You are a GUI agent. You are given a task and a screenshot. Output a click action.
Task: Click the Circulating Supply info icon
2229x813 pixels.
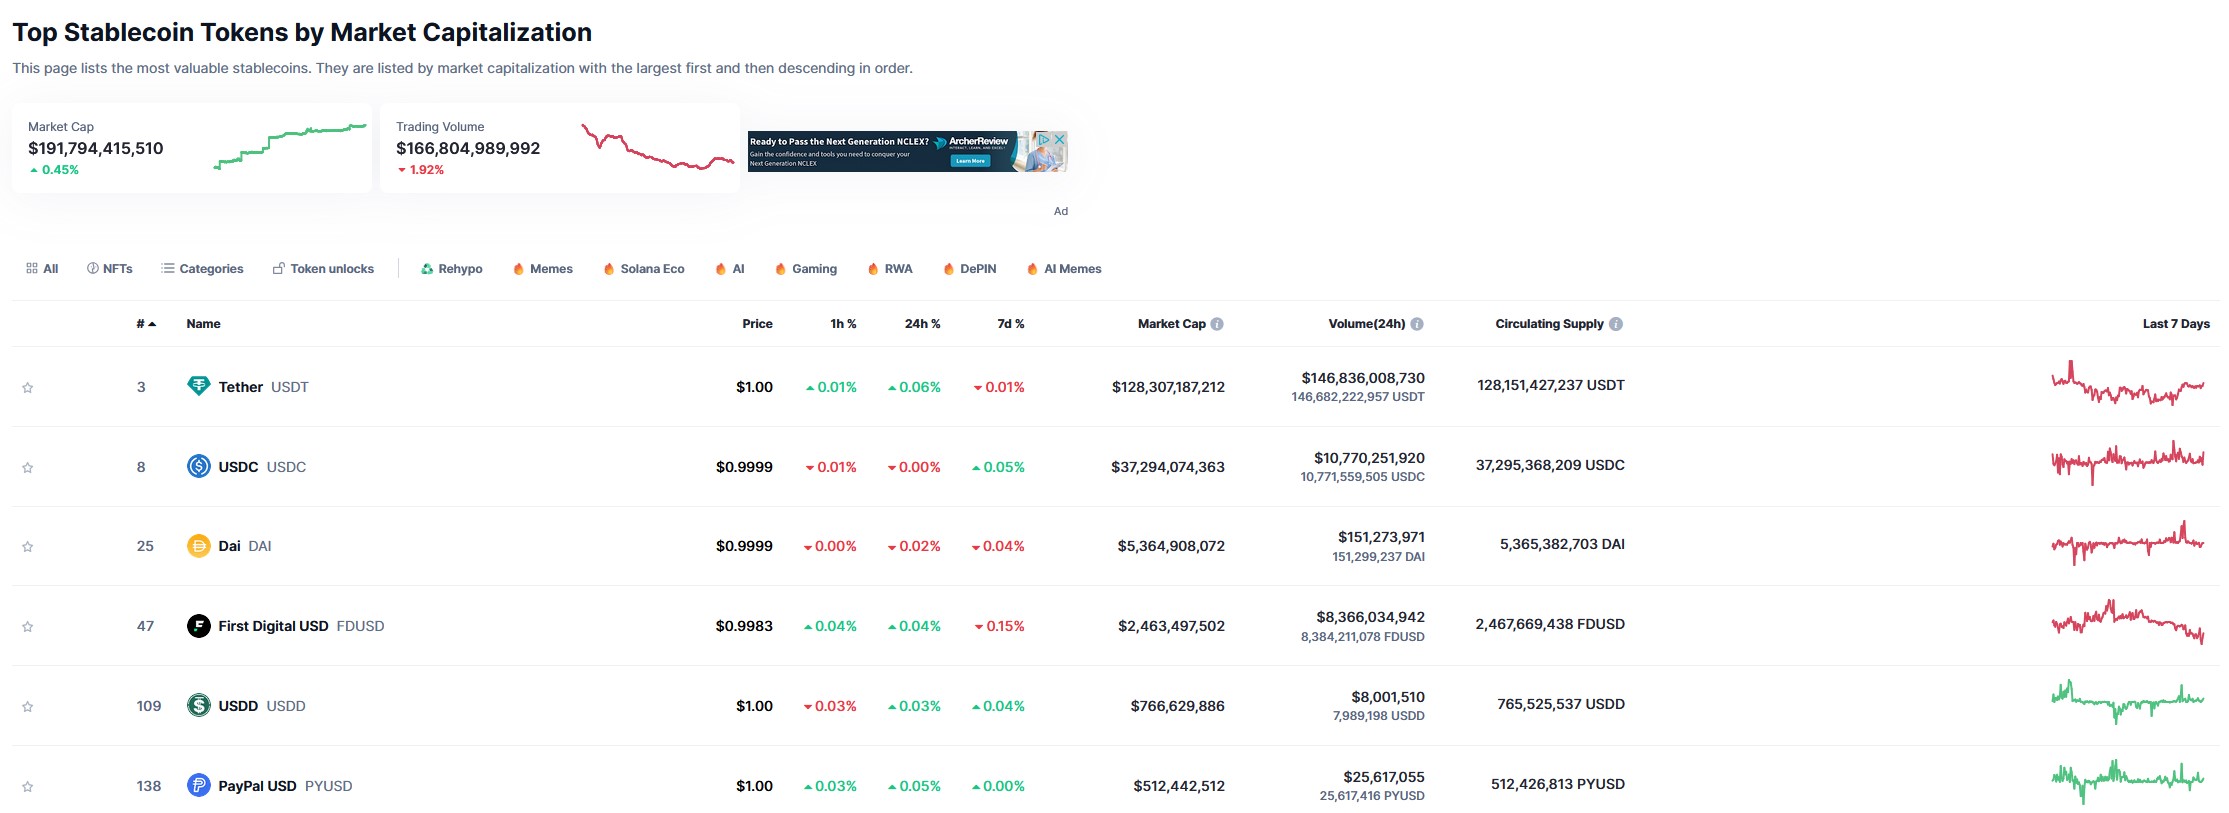[1616, 324]
